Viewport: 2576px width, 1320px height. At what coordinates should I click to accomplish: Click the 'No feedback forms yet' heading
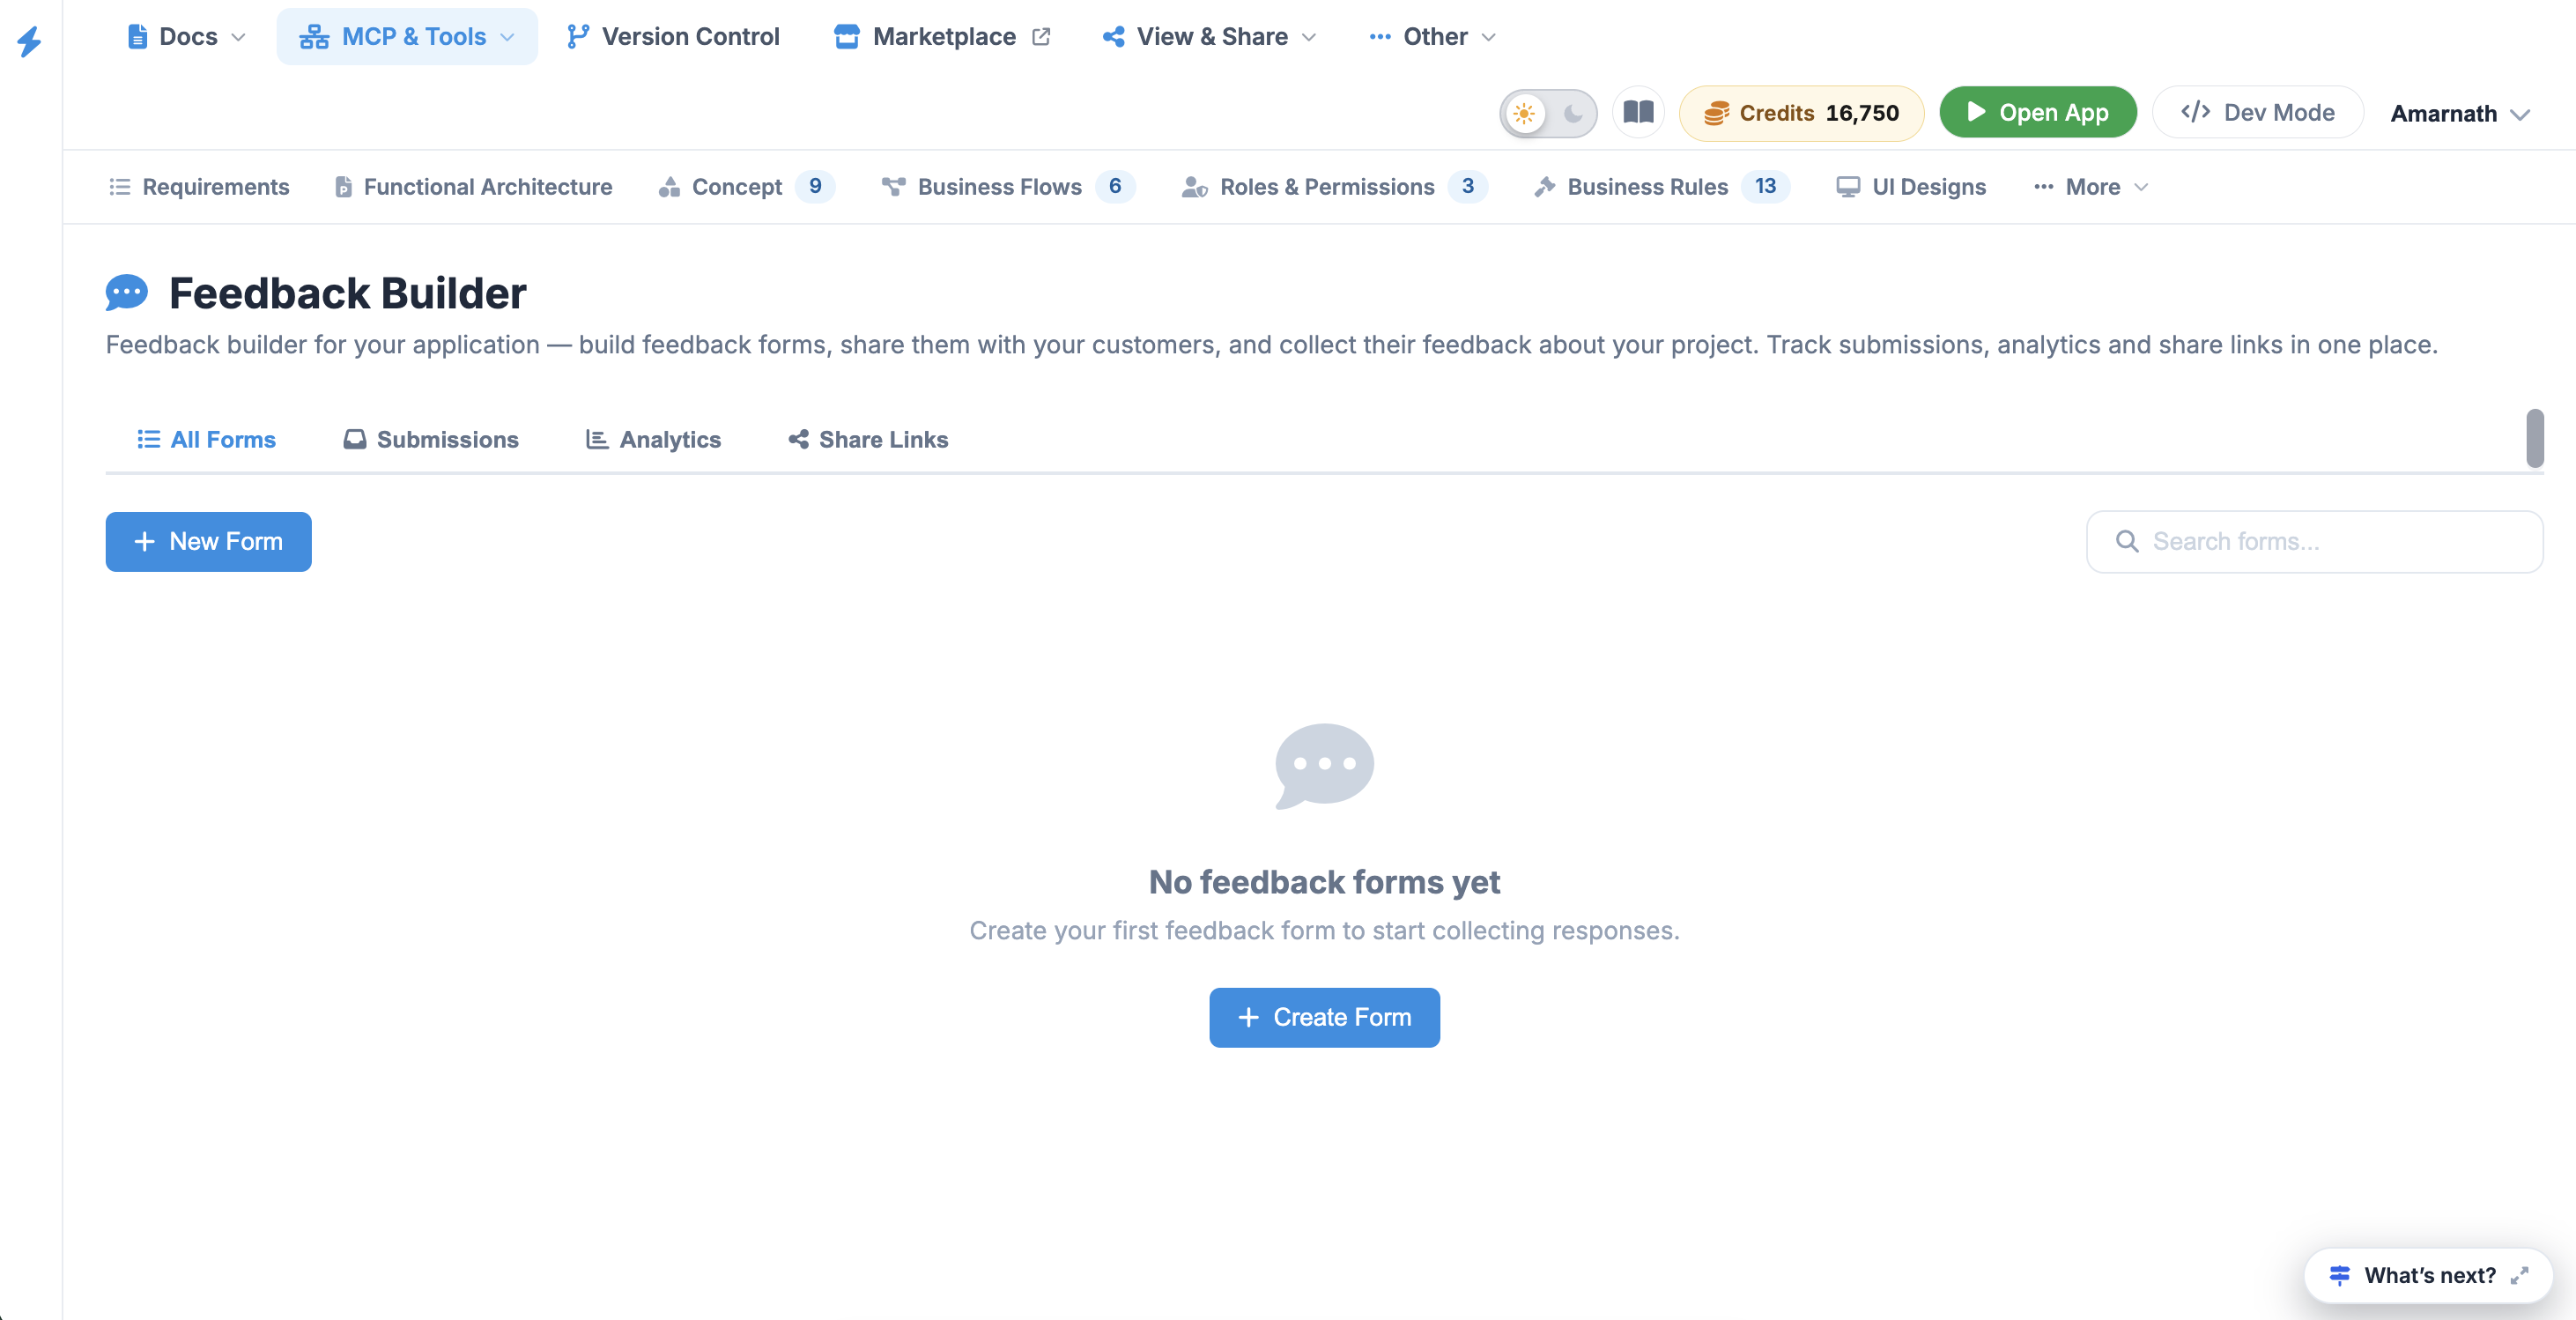[1324, 882]
